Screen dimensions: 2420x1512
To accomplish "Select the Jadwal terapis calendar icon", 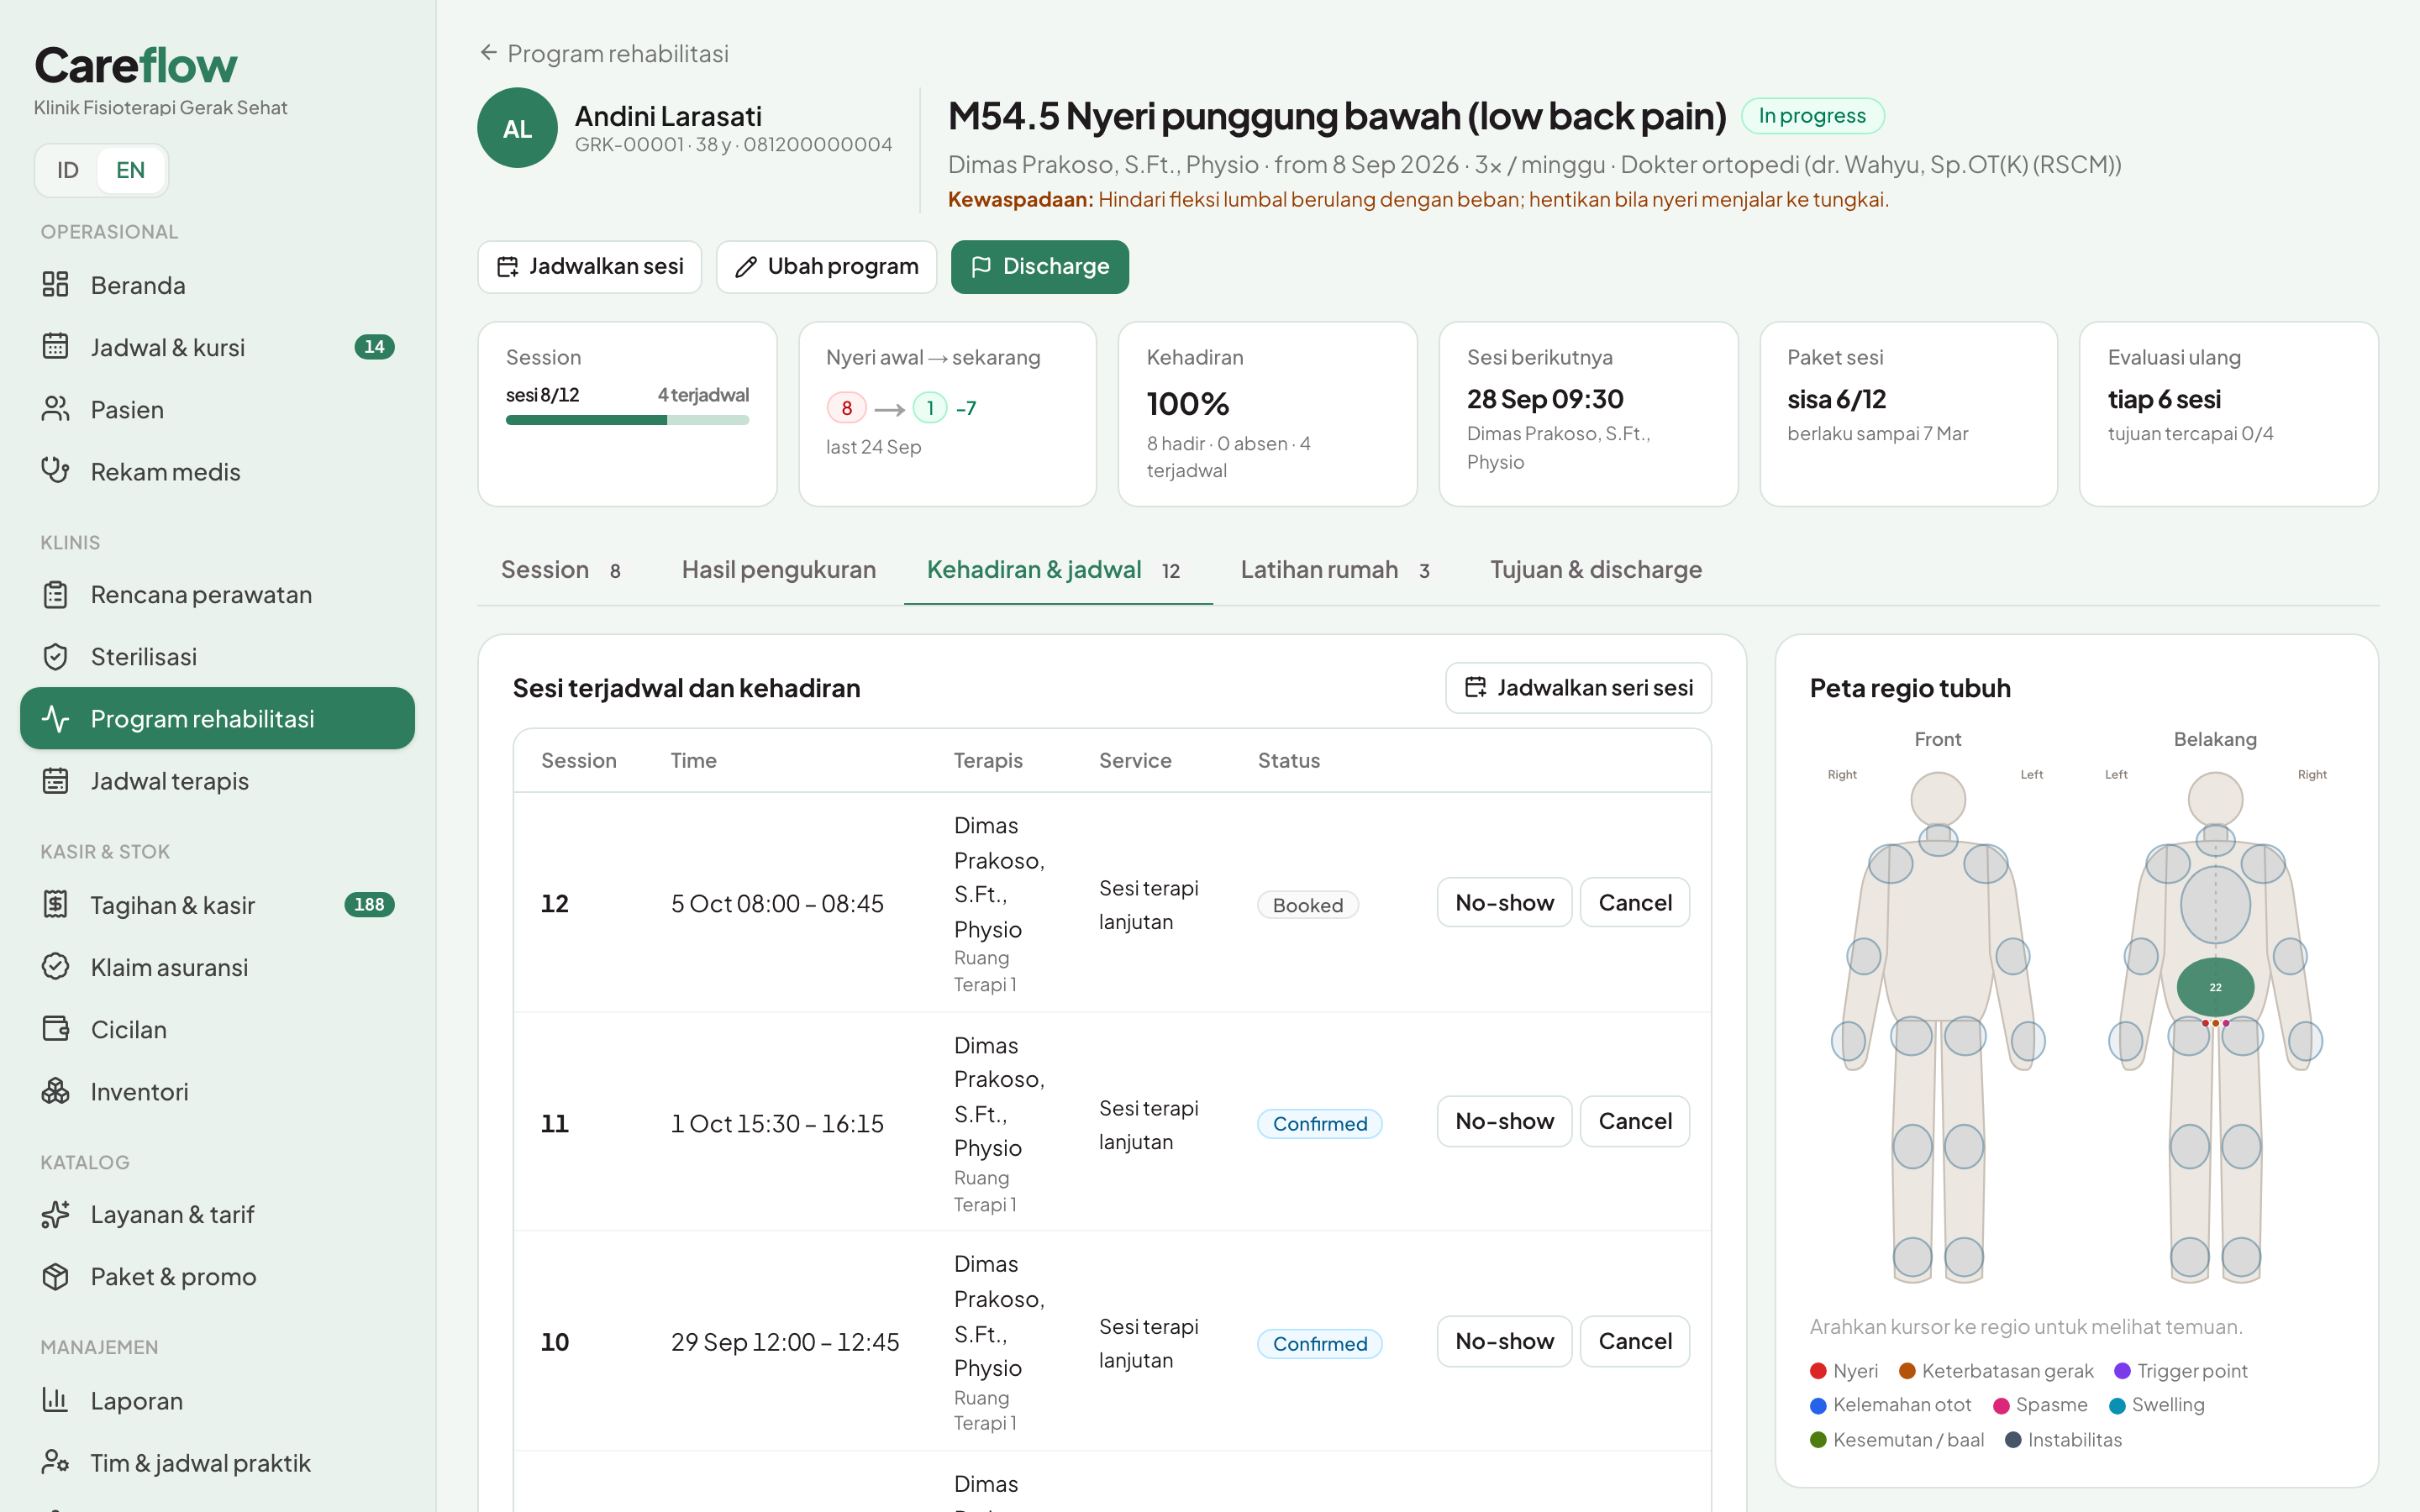I will 55,781.
